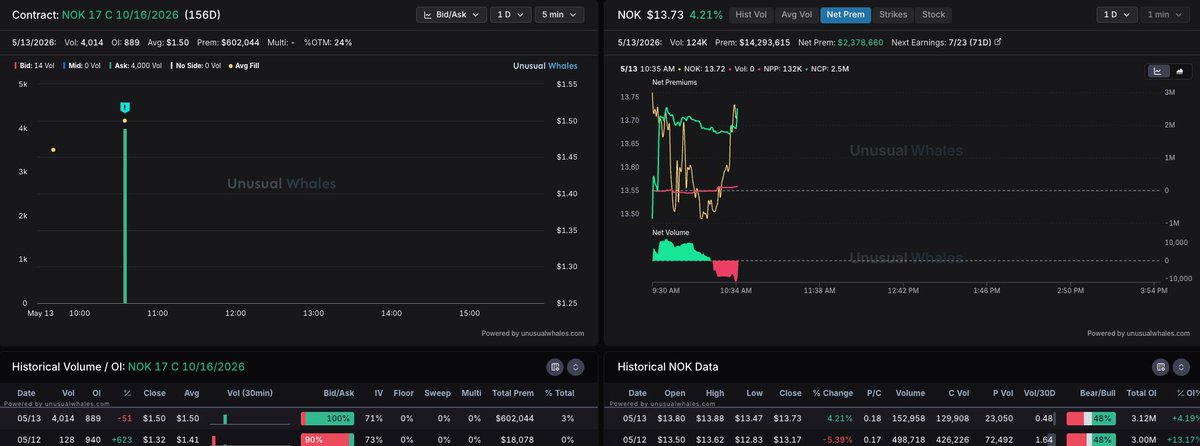This screenshot has width=1200, height=446.
Task: Switch NOK chart to line chart view icon
Action: pyautogui.click(x=1157, y=71)
